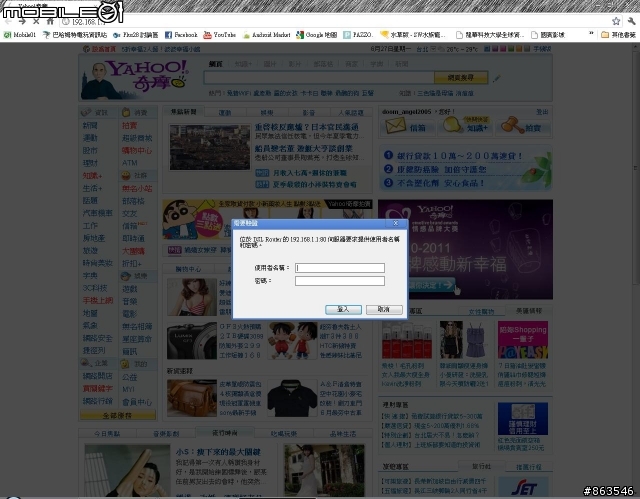The height and width of the screenshot is (499, 640).
Task: Open the YouTube bookmark
Action: point(220,35)
